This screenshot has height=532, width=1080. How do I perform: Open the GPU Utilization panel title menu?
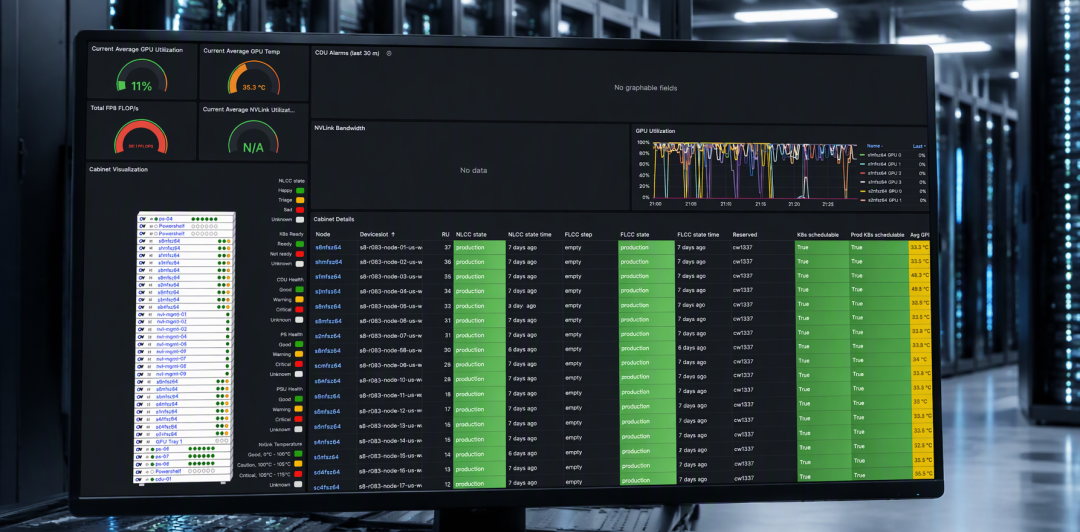tap(655, 130)
